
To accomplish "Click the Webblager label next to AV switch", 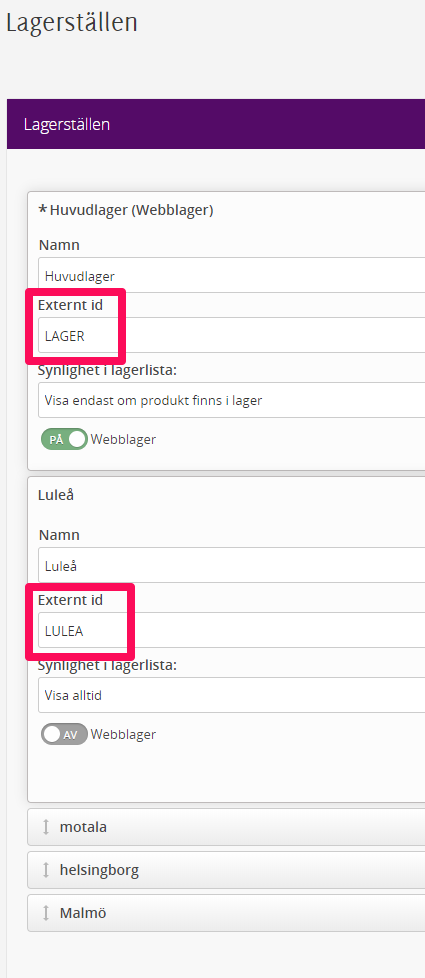I will (123, 734).
